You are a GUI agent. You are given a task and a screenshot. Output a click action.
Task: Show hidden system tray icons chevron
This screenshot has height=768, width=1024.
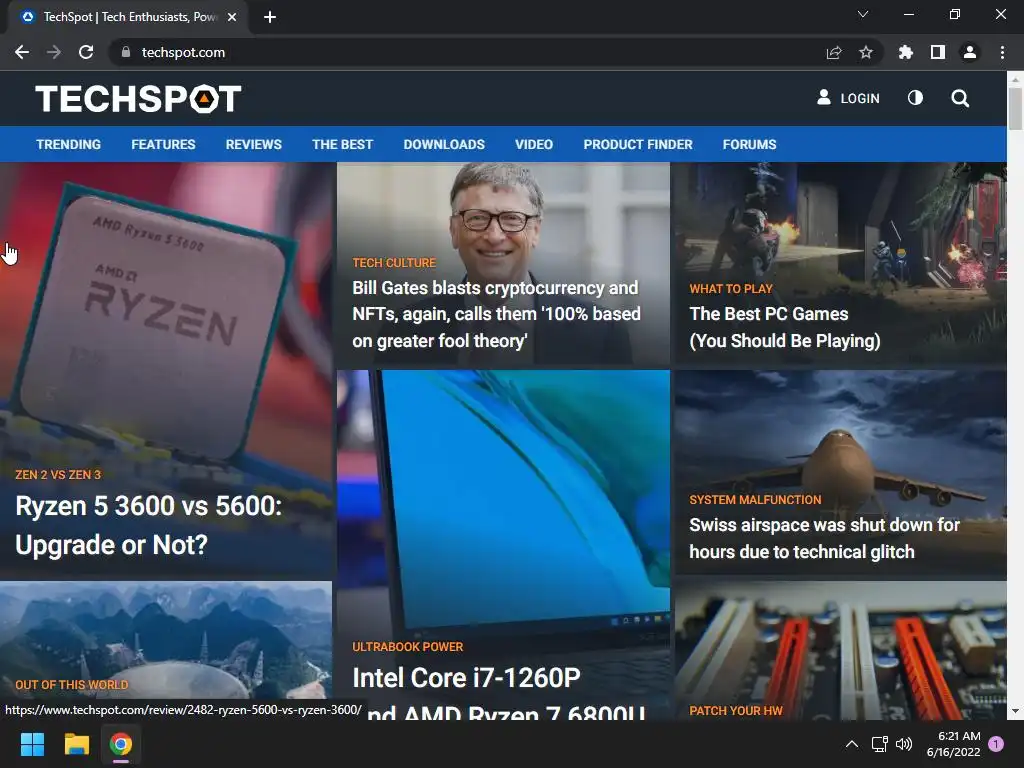852,744
